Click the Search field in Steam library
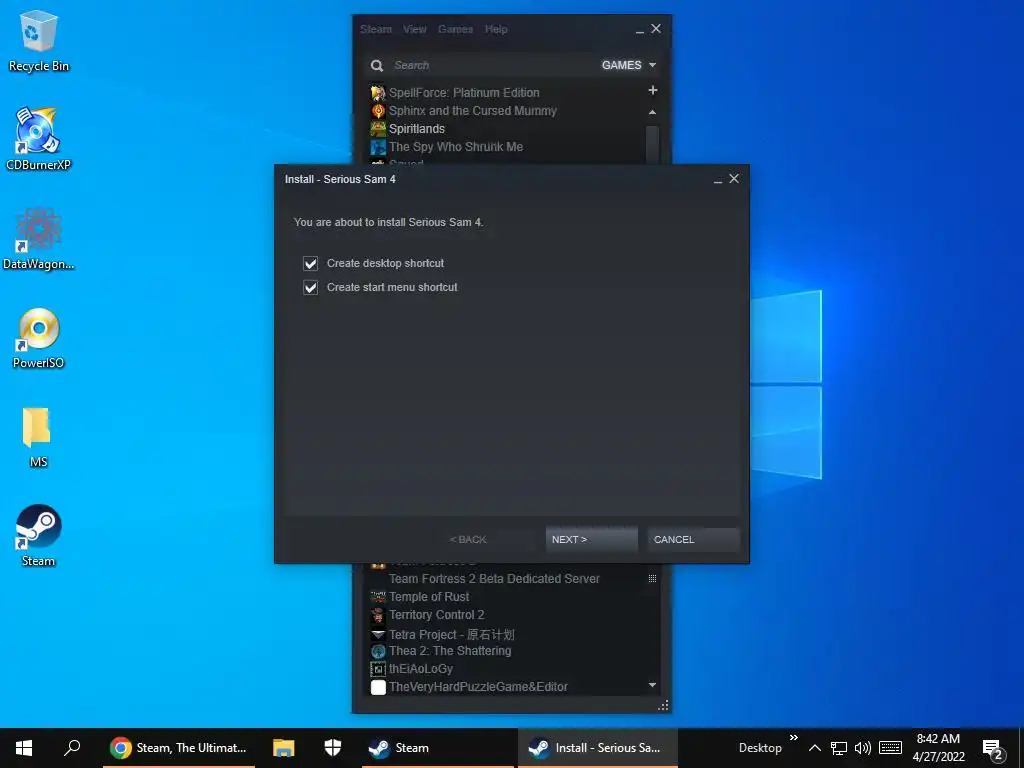Viewport: 1024px width, 768px height. [x=490, y=65]
